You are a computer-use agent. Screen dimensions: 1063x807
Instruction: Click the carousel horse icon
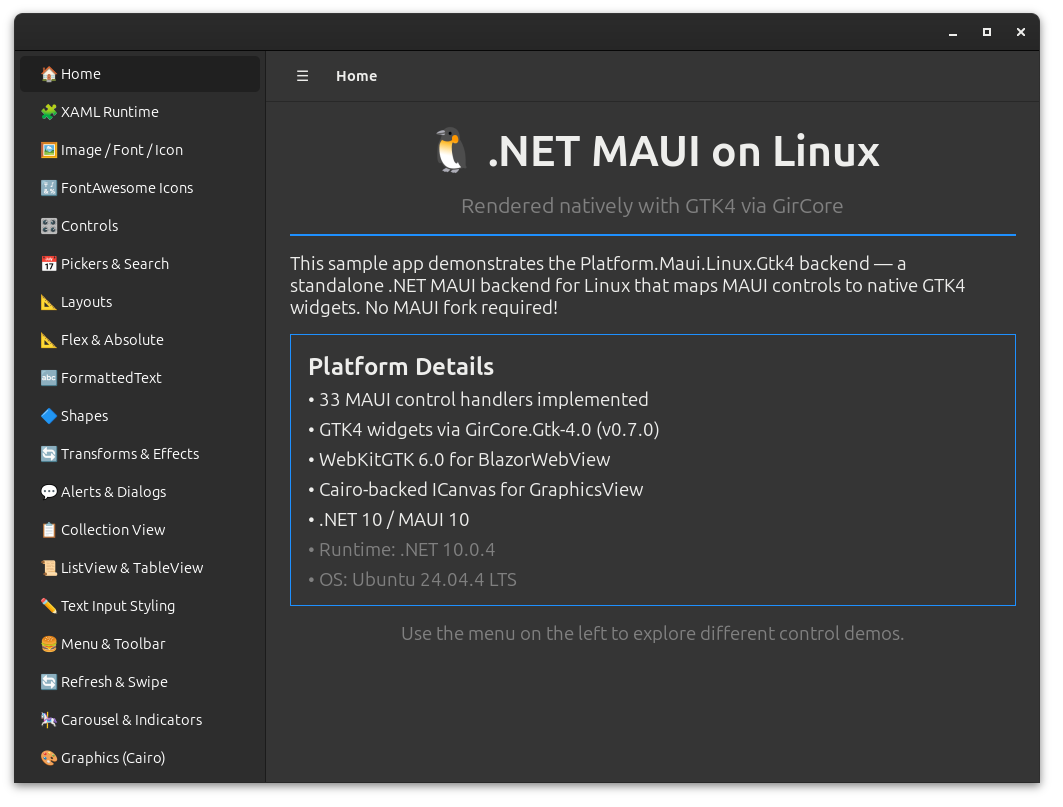(48, 720)
